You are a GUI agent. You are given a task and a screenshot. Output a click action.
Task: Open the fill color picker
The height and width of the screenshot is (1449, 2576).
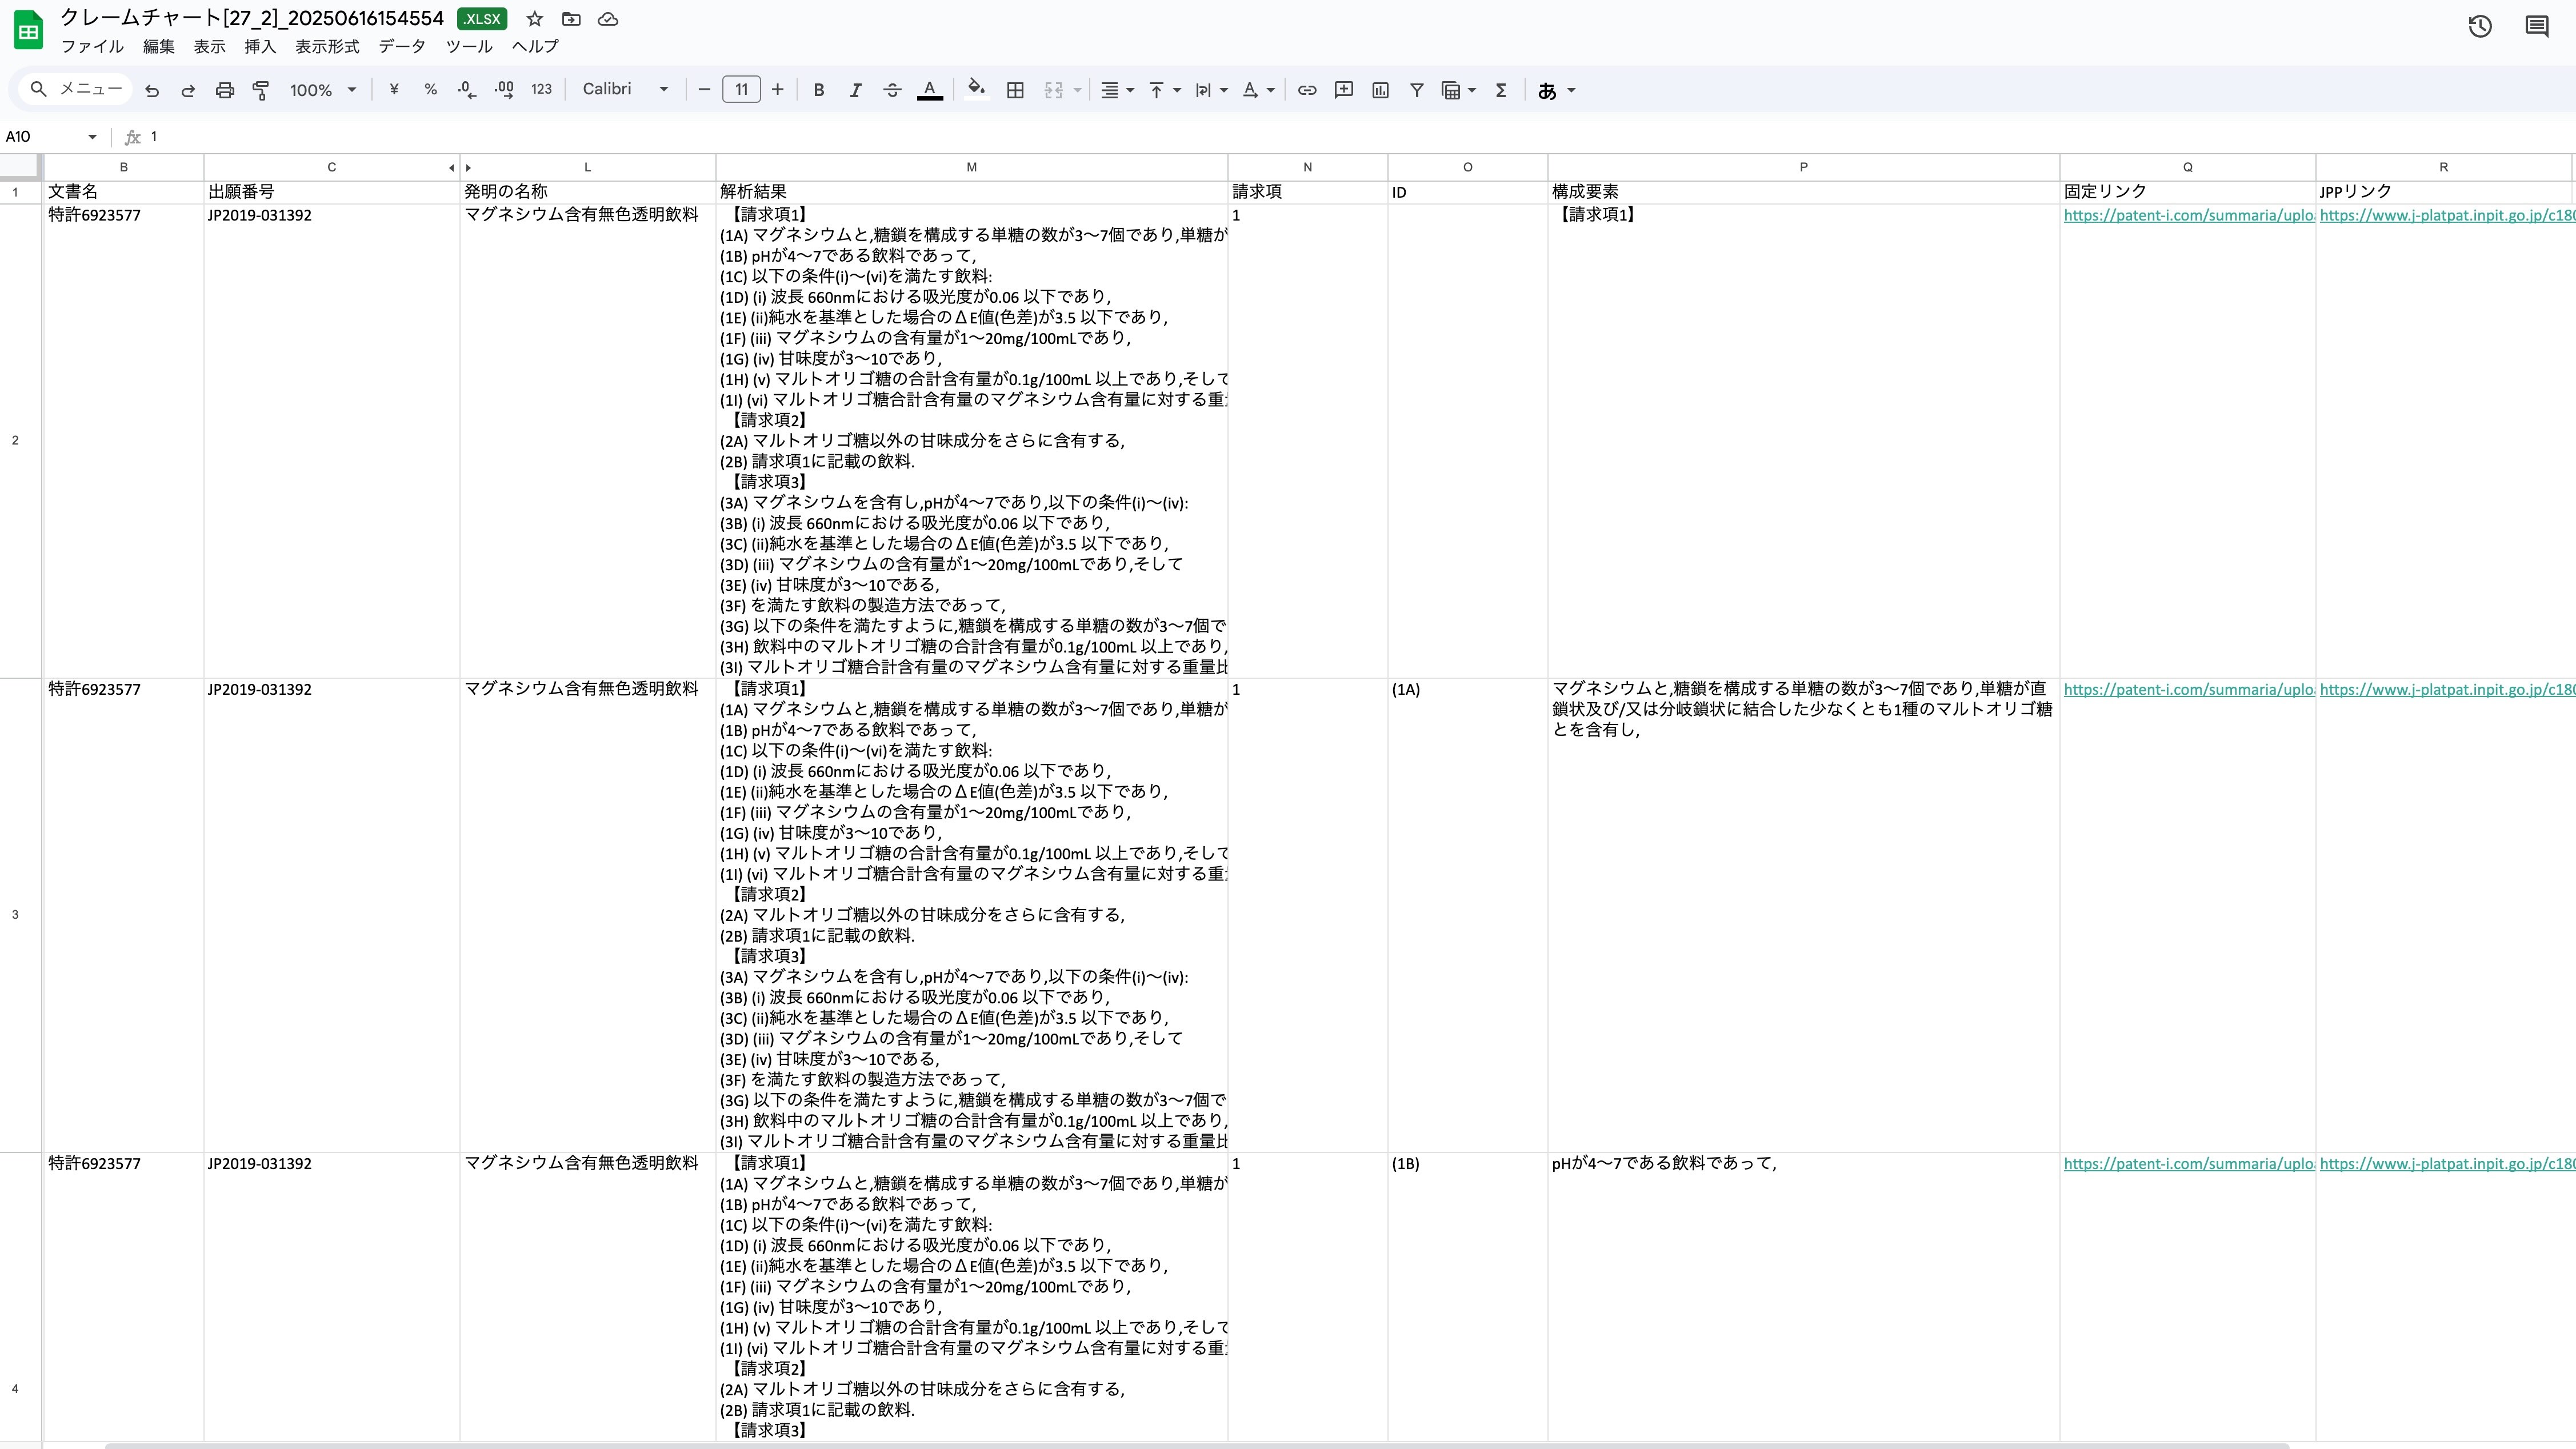pos(977,90)
